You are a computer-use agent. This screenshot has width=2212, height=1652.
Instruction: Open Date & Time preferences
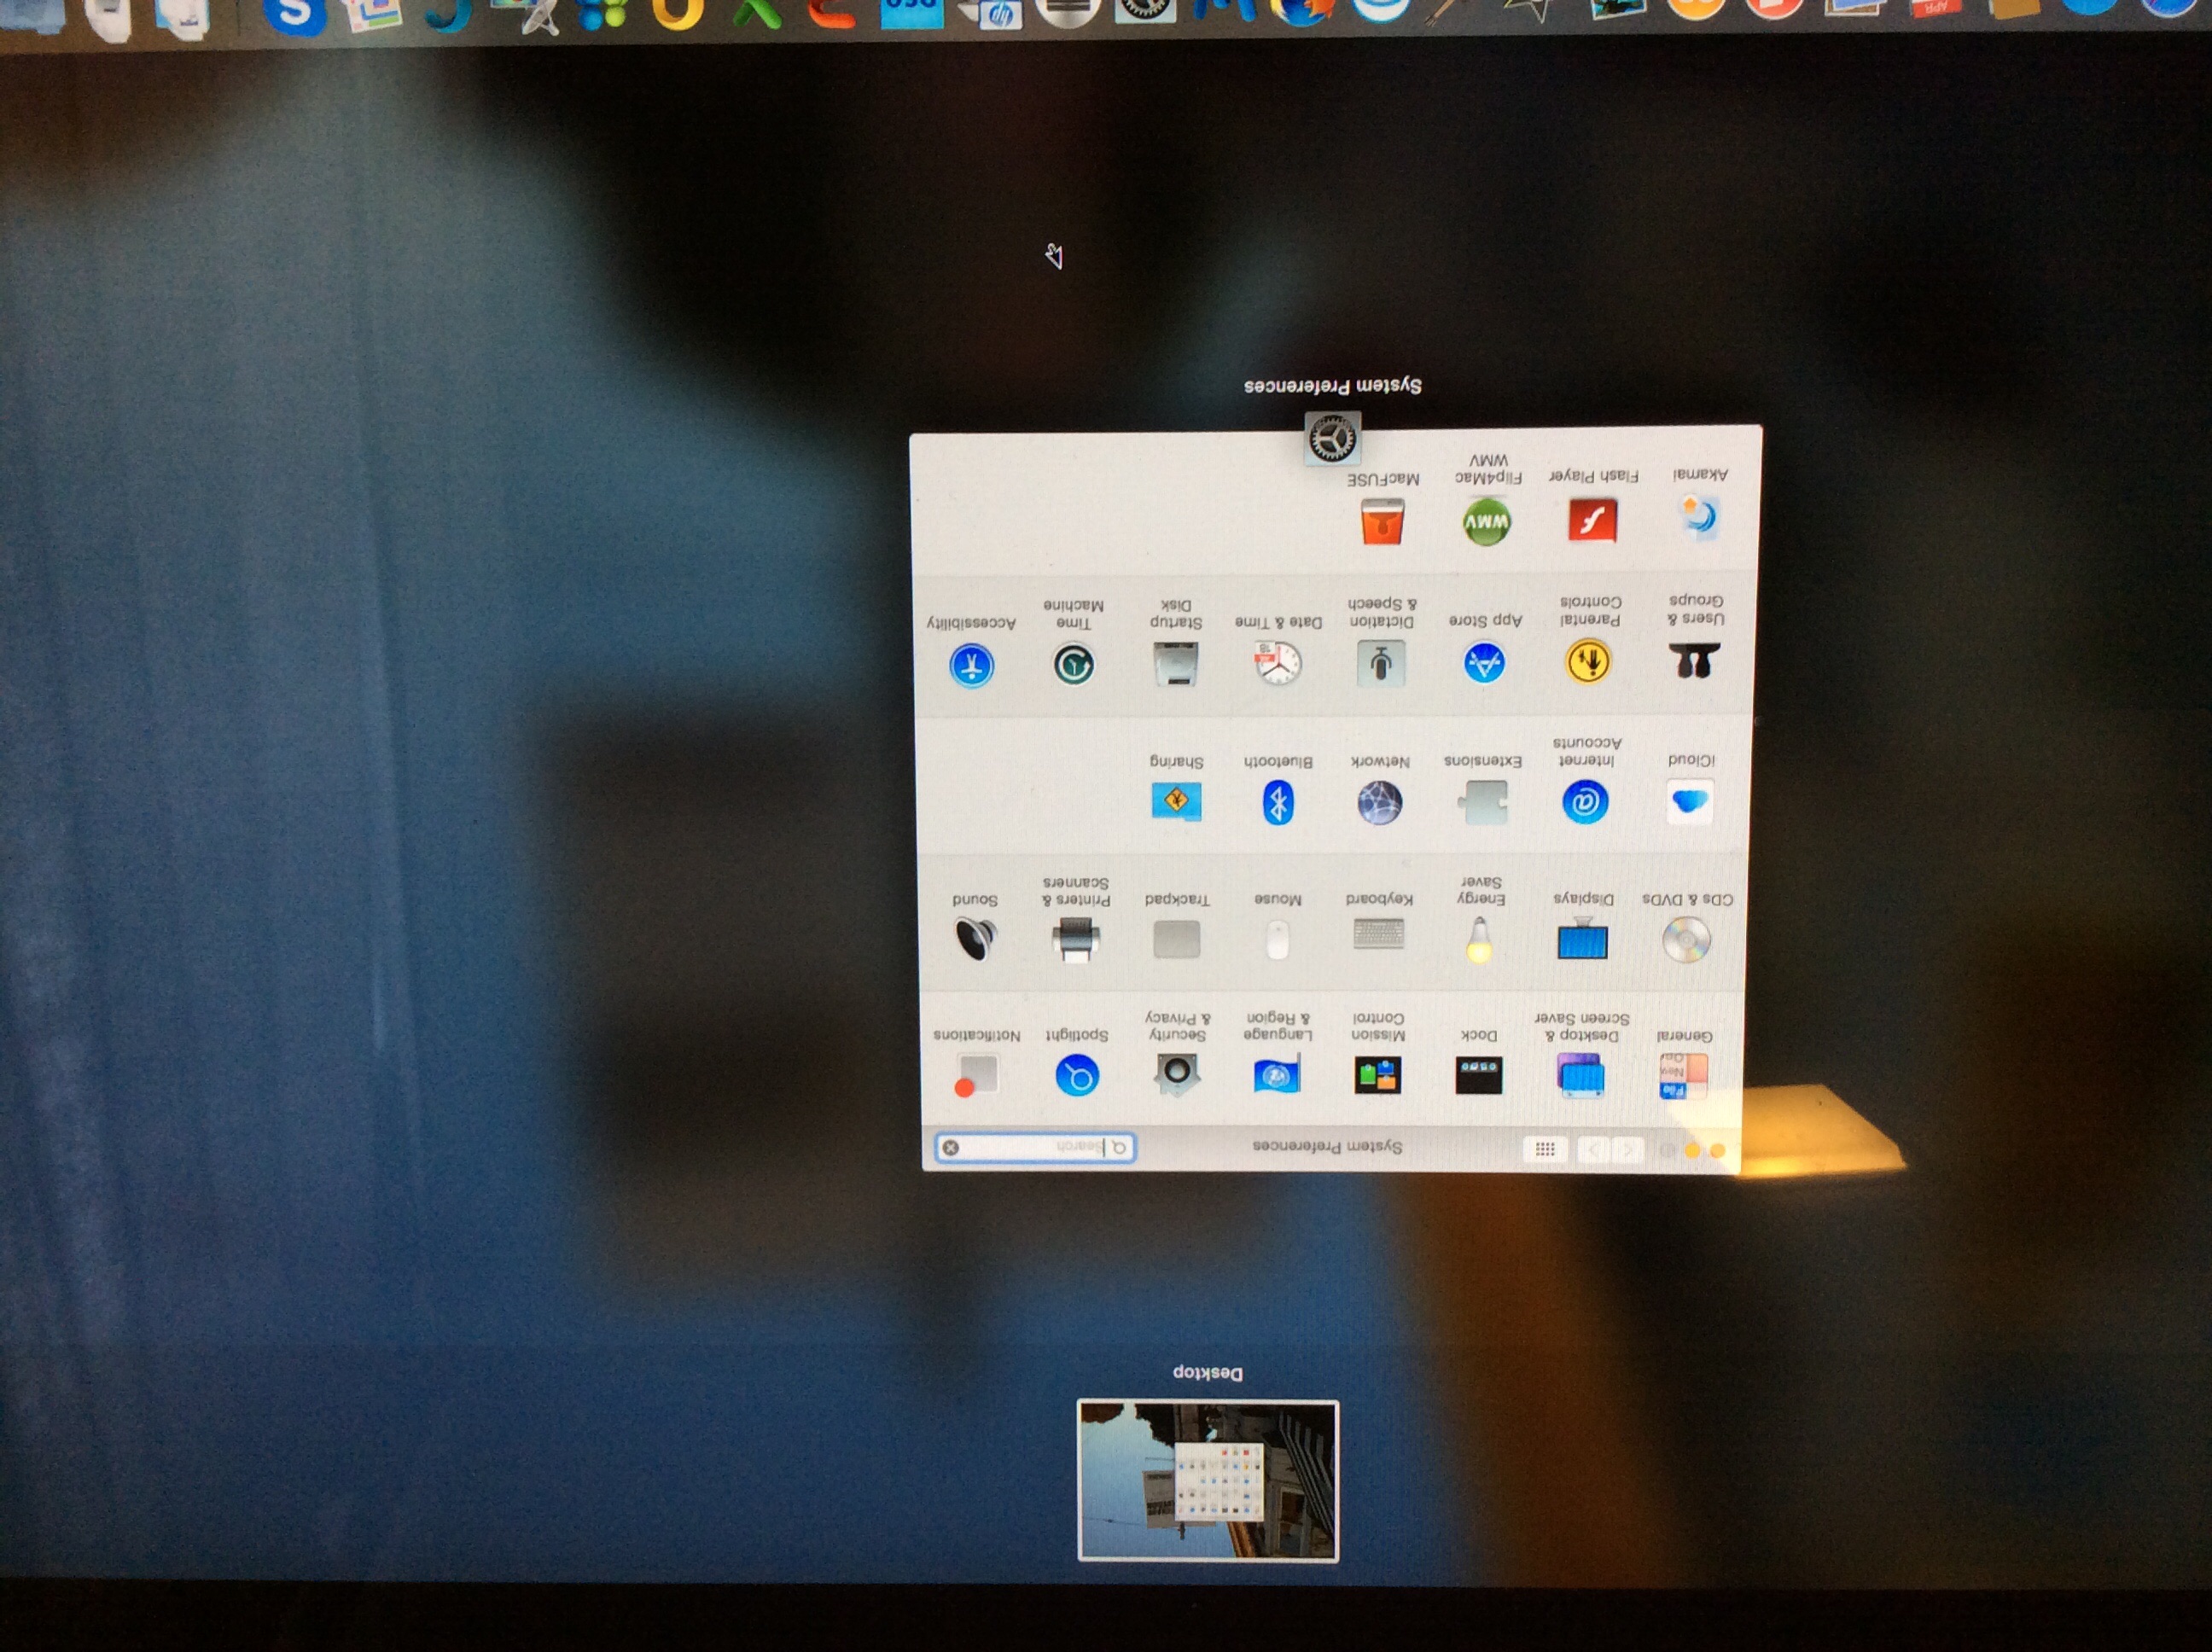[1278, 664]
